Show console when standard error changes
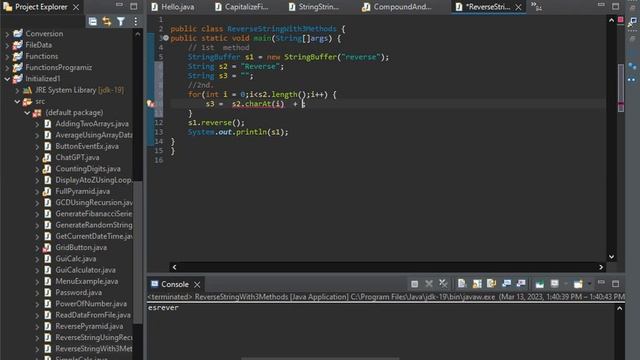This screenshot has height=360, width=640. tap(521, 284)
